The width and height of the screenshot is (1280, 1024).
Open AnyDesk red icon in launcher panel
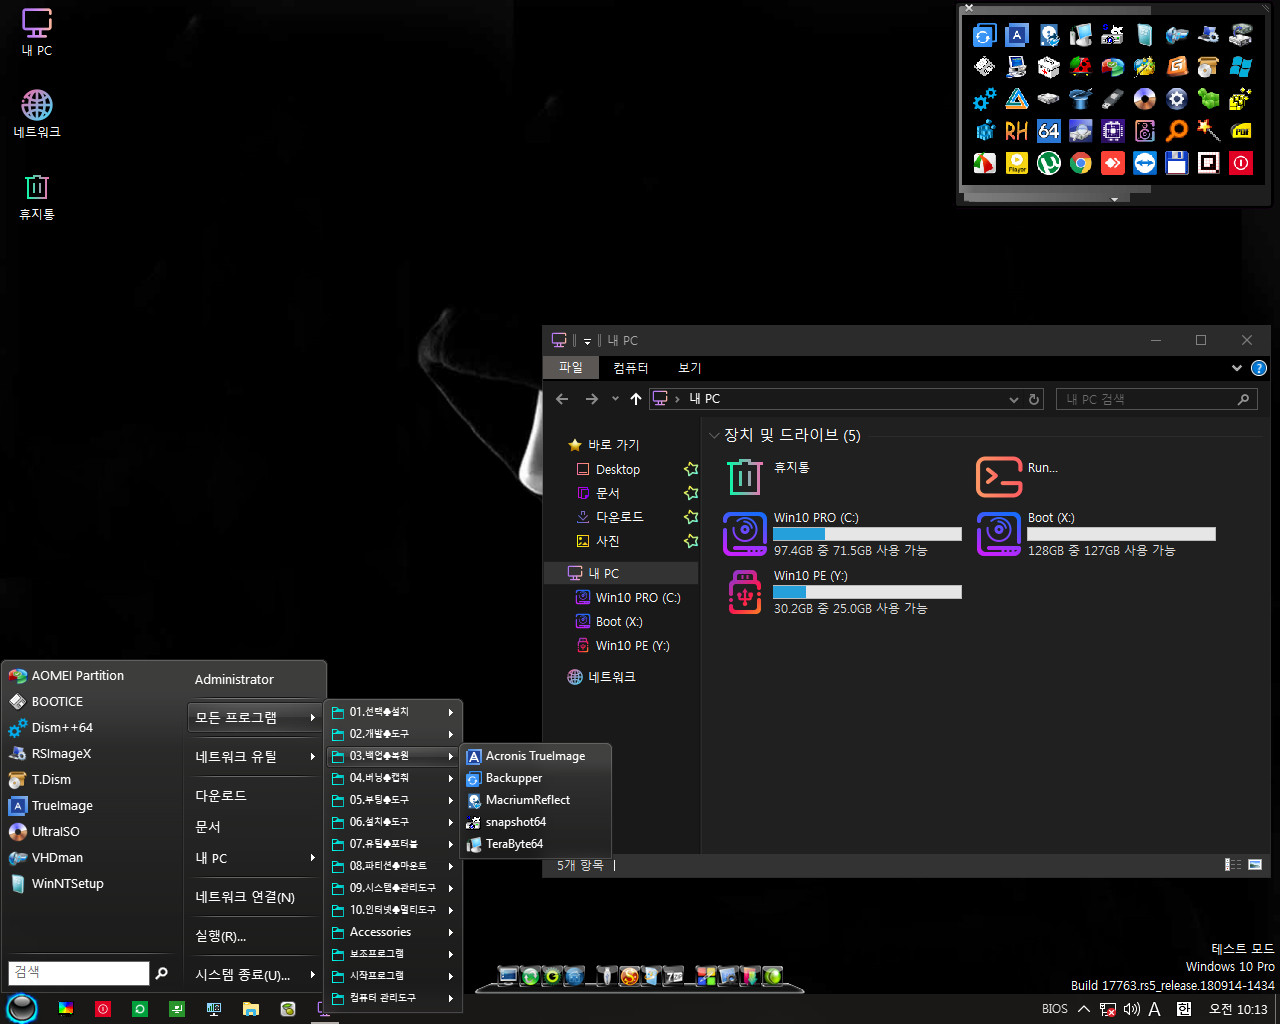pos(1113,163)
